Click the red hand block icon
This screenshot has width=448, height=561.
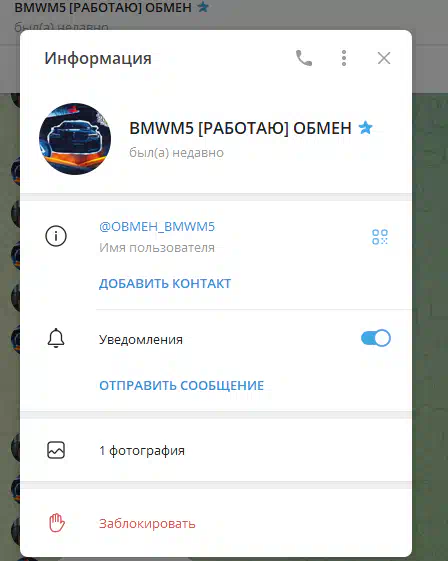tap(57, 523)
